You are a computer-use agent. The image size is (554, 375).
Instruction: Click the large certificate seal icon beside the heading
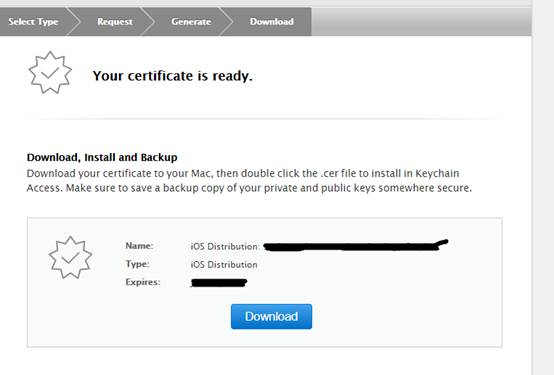[x=50, y=72]
